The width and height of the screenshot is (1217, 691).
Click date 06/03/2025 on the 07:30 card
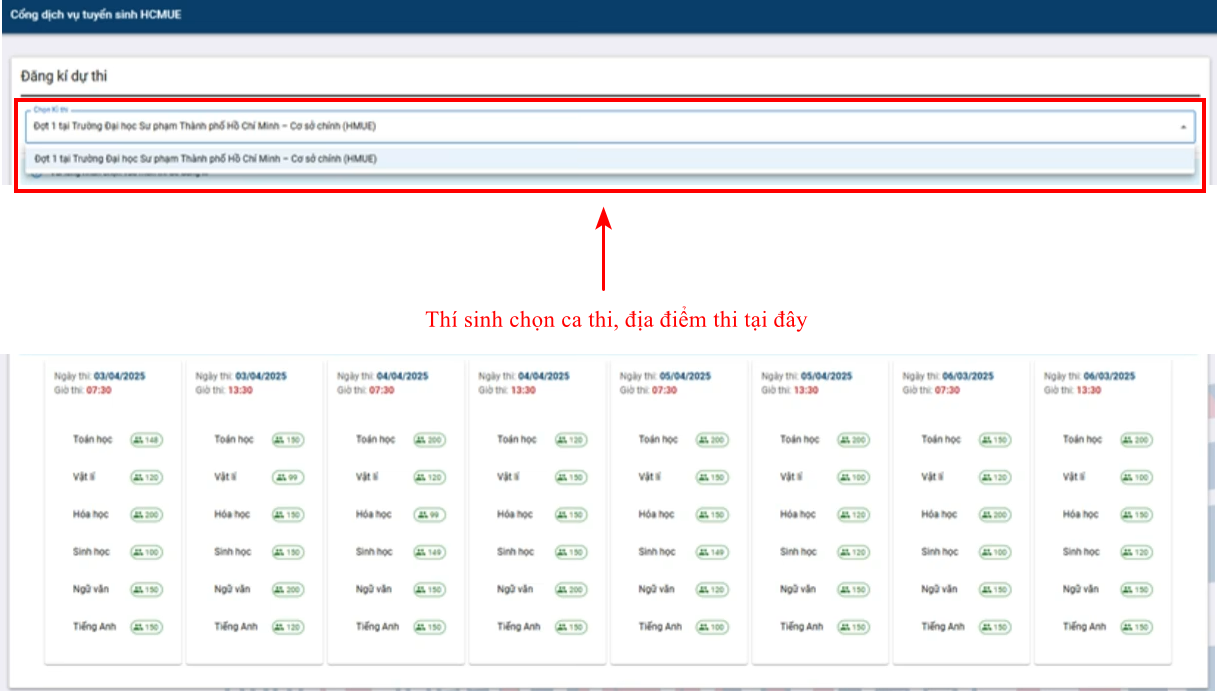[969, 376]
